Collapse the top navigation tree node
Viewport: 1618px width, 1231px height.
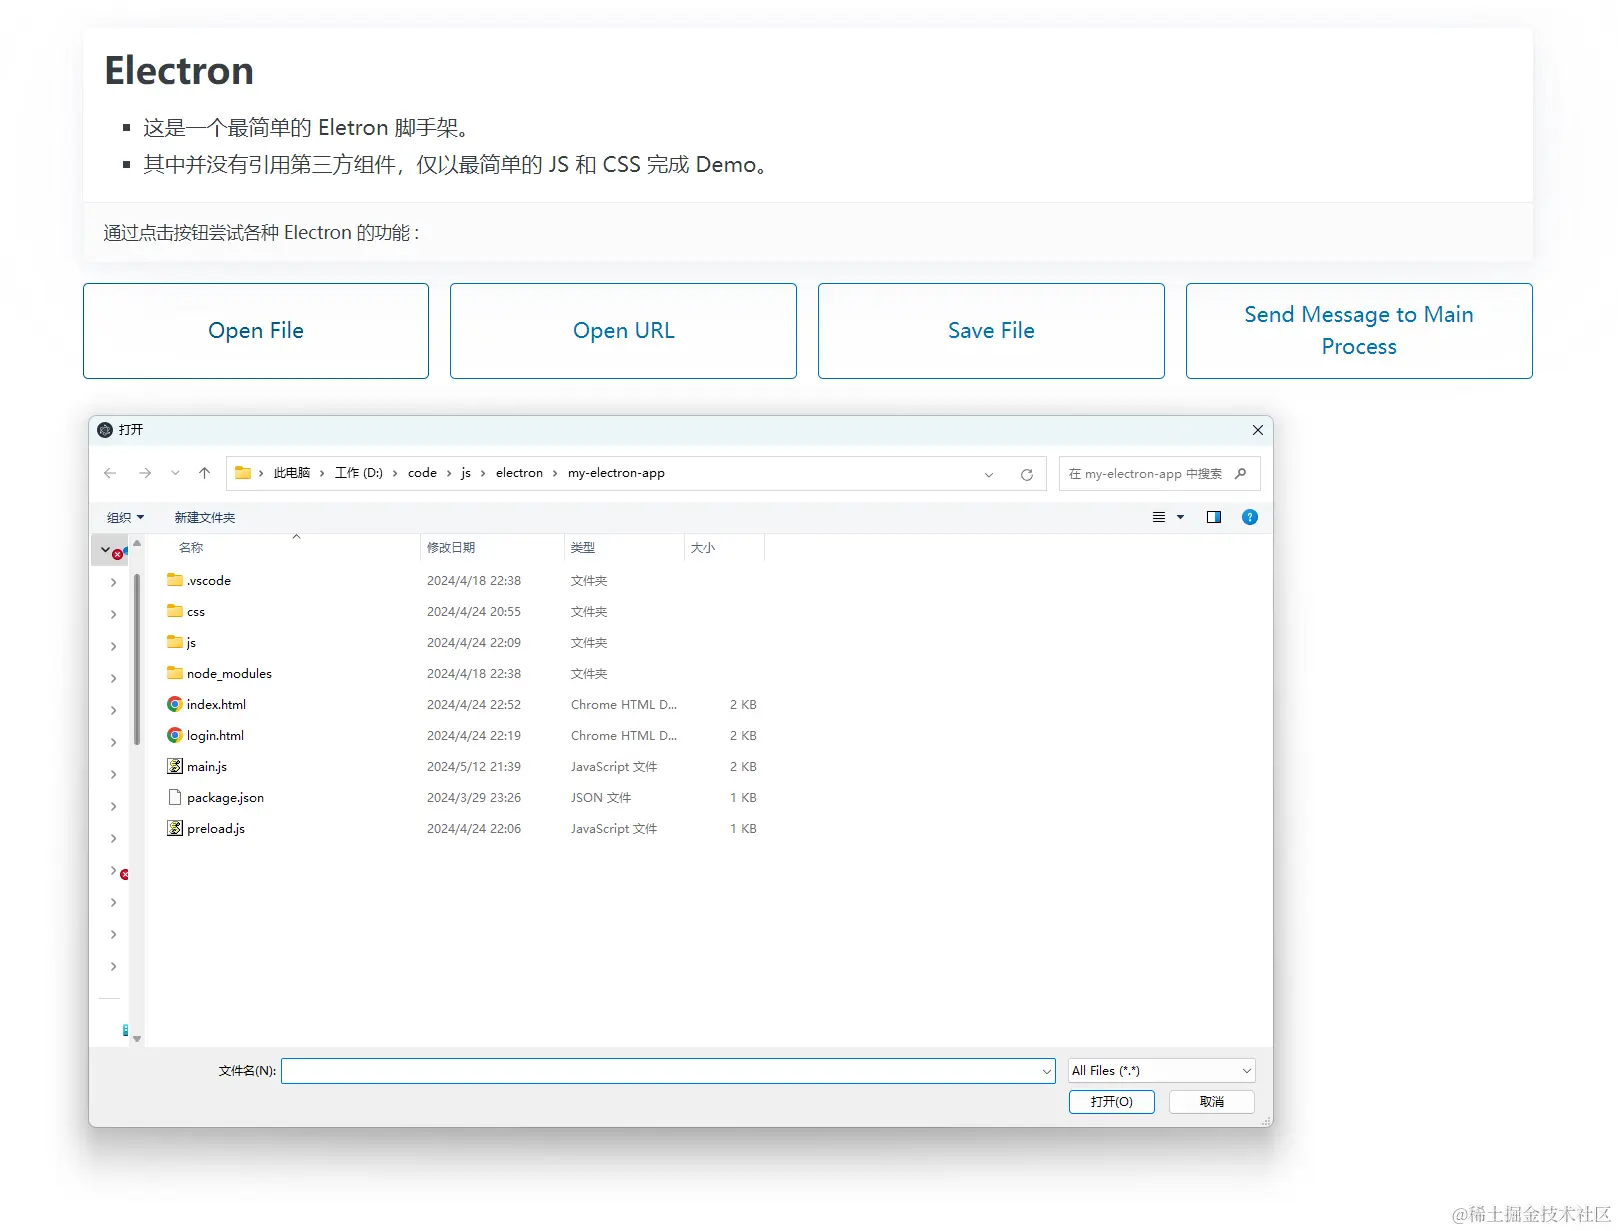coord(105,549)
